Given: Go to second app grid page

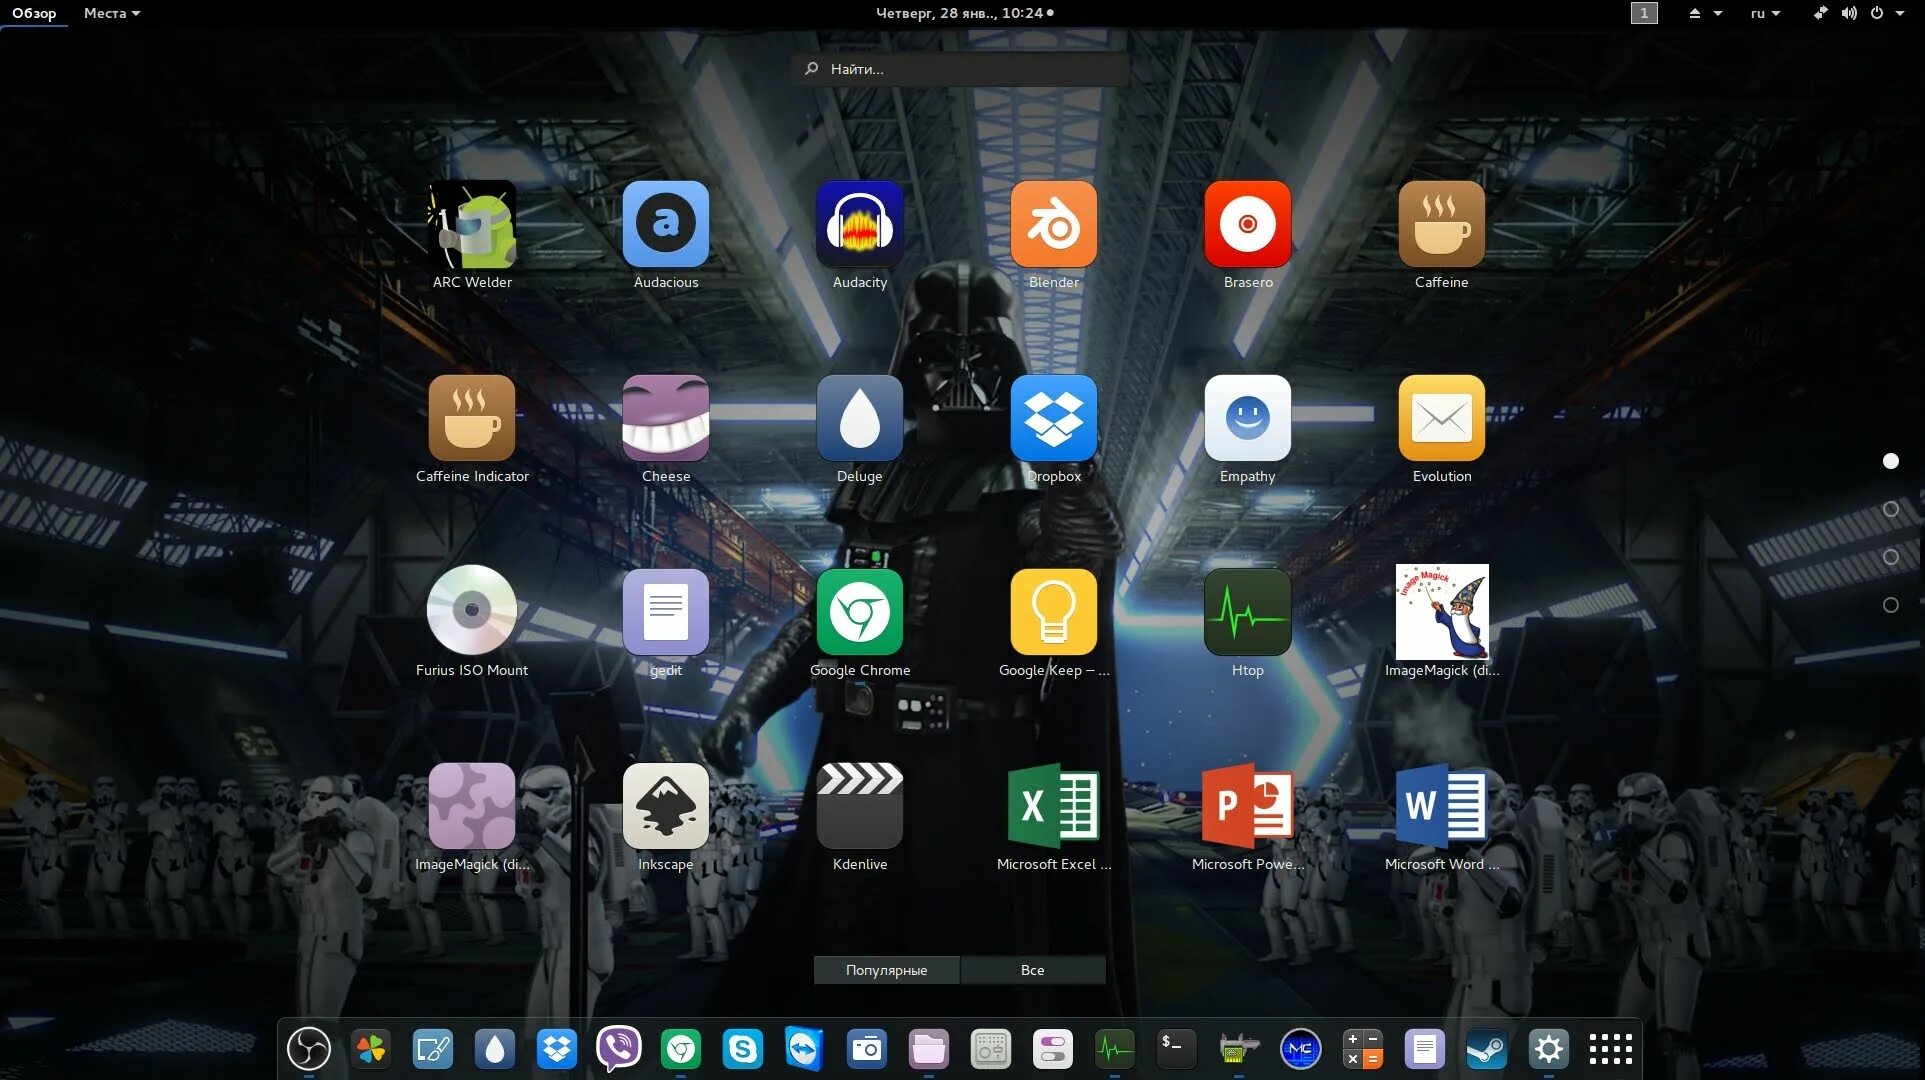Looking at the screenshot, I should click(1890, 509).
